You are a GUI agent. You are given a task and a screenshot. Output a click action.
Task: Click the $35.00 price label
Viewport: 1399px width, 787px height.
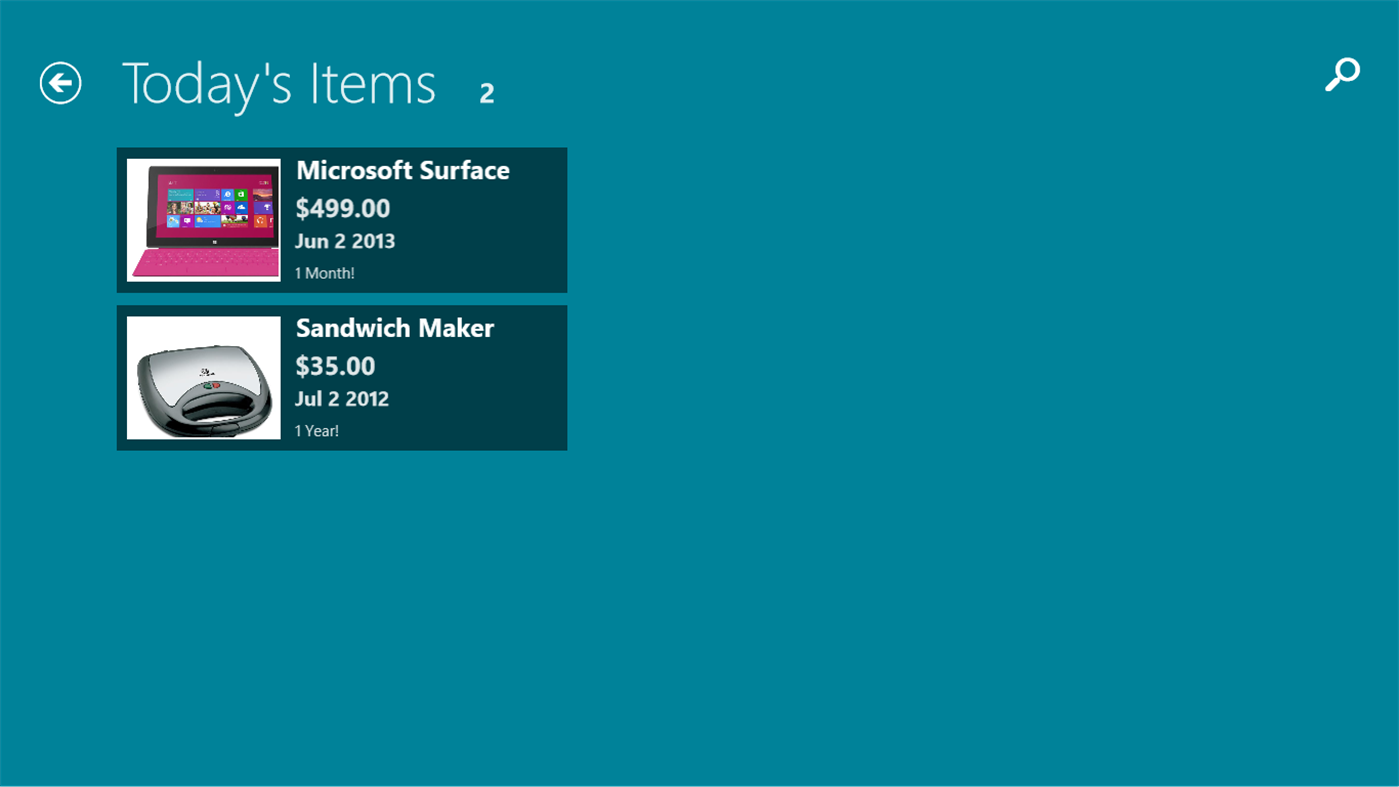[x=335, y=366]
